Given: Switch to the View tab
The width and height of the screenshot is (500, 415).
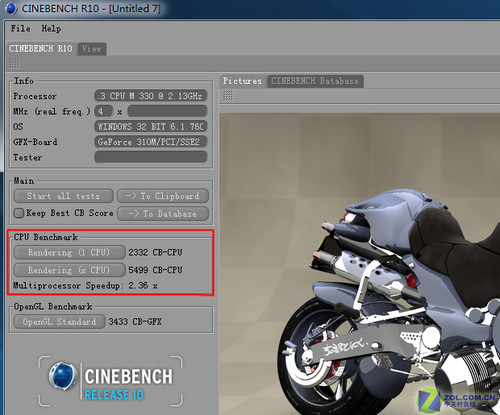Looking at the screenshot, I should coord(92,49).
